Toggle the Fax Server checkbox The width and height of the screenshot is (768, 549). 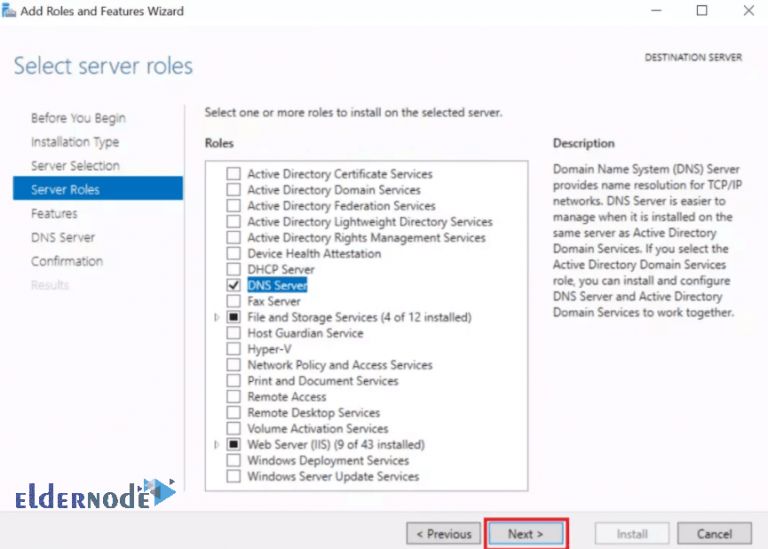pyautogui.click(x=233, y=302)
